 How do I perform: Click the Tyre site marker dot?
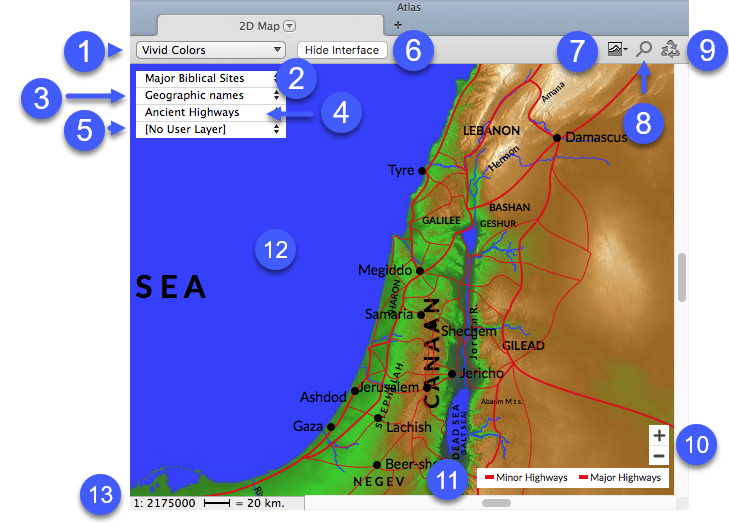(422, 171)
